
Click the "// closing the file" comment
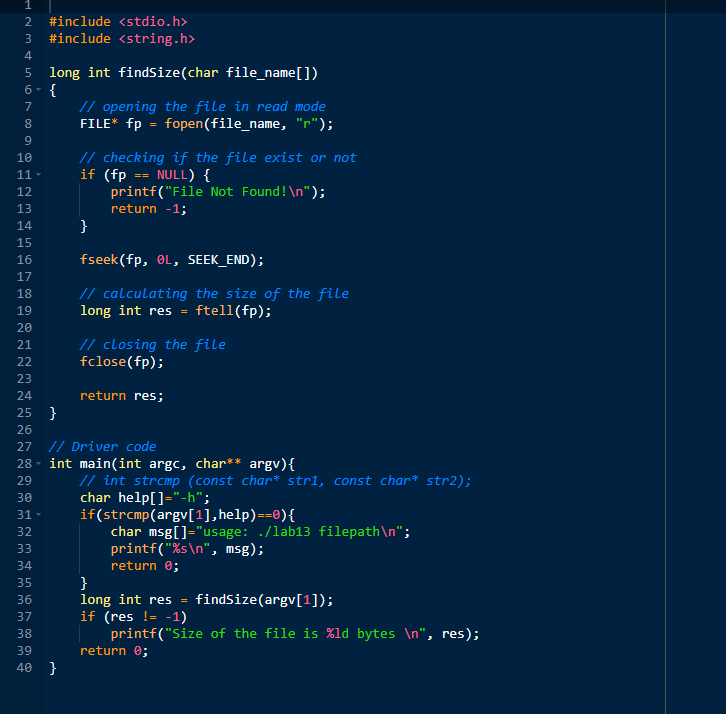(153, 345)
